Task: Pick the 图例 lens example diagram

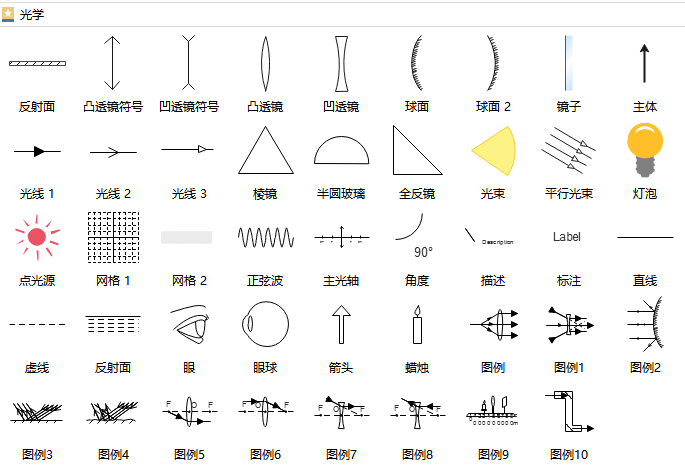Action: pyautogui.click(x=494, y=324)
